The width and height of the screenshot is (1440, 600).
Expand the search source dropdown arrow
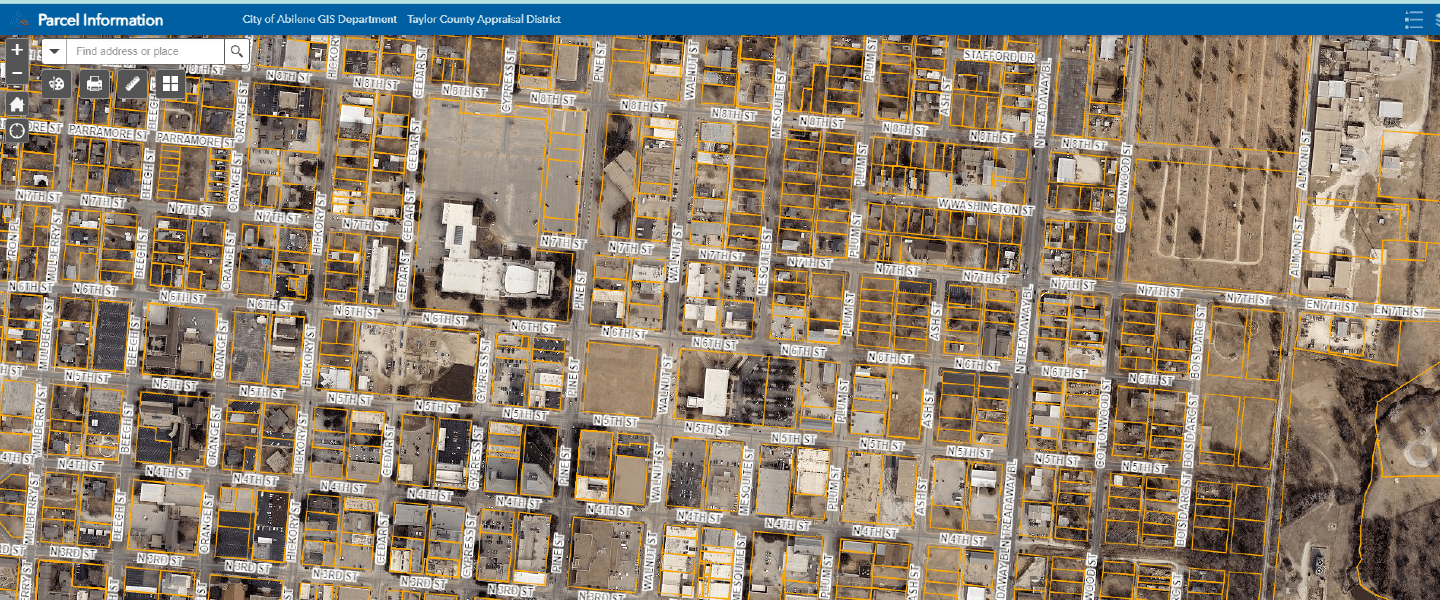(x=54, y=52)
